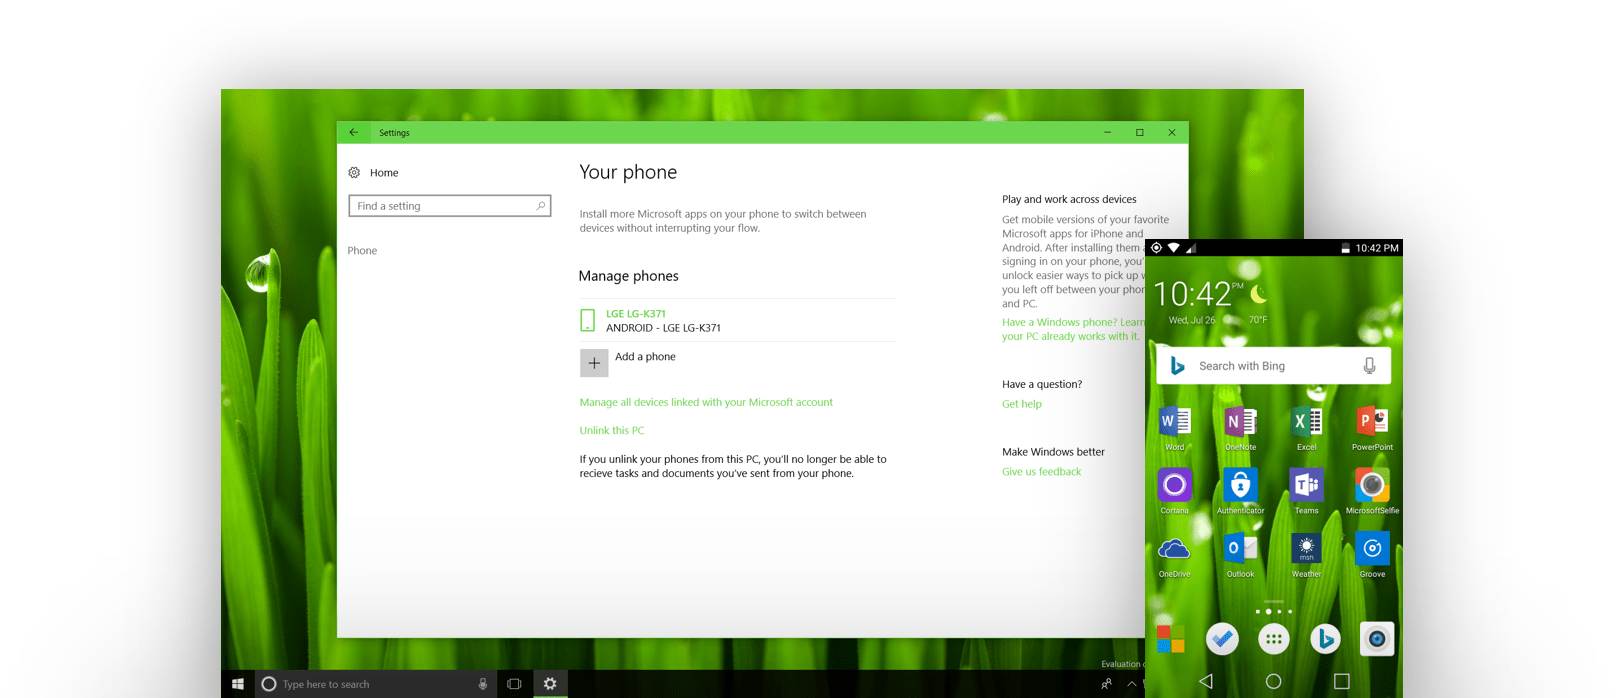1616x698 pixels.
Task: Open the People icon in the taskbar
Action: tap(1106, 684)
